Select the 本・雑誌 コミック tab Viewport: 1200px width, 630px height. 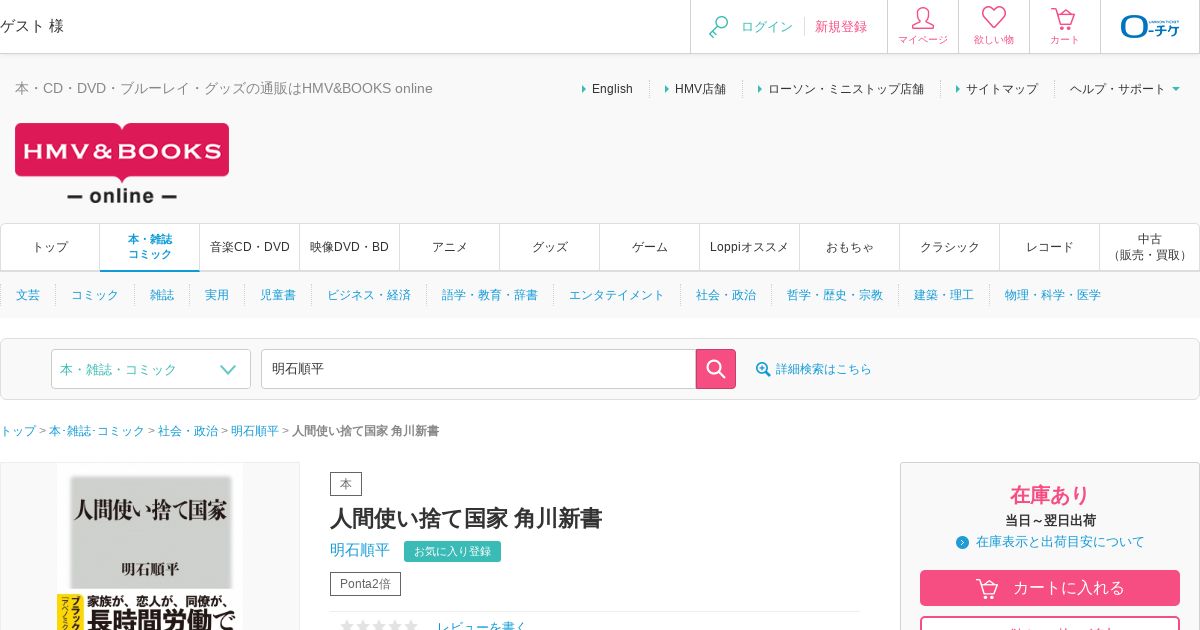point(150,247)
